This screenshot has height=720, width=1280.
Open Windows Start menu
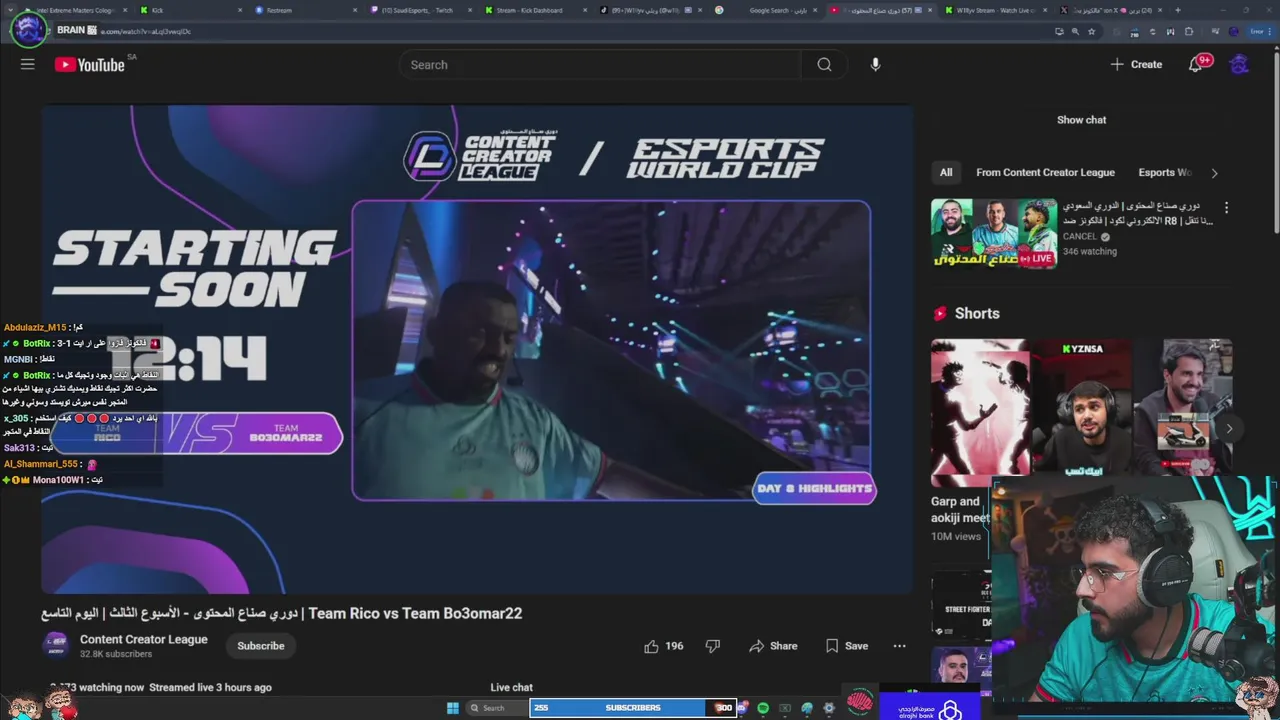(x=453, y=708)
